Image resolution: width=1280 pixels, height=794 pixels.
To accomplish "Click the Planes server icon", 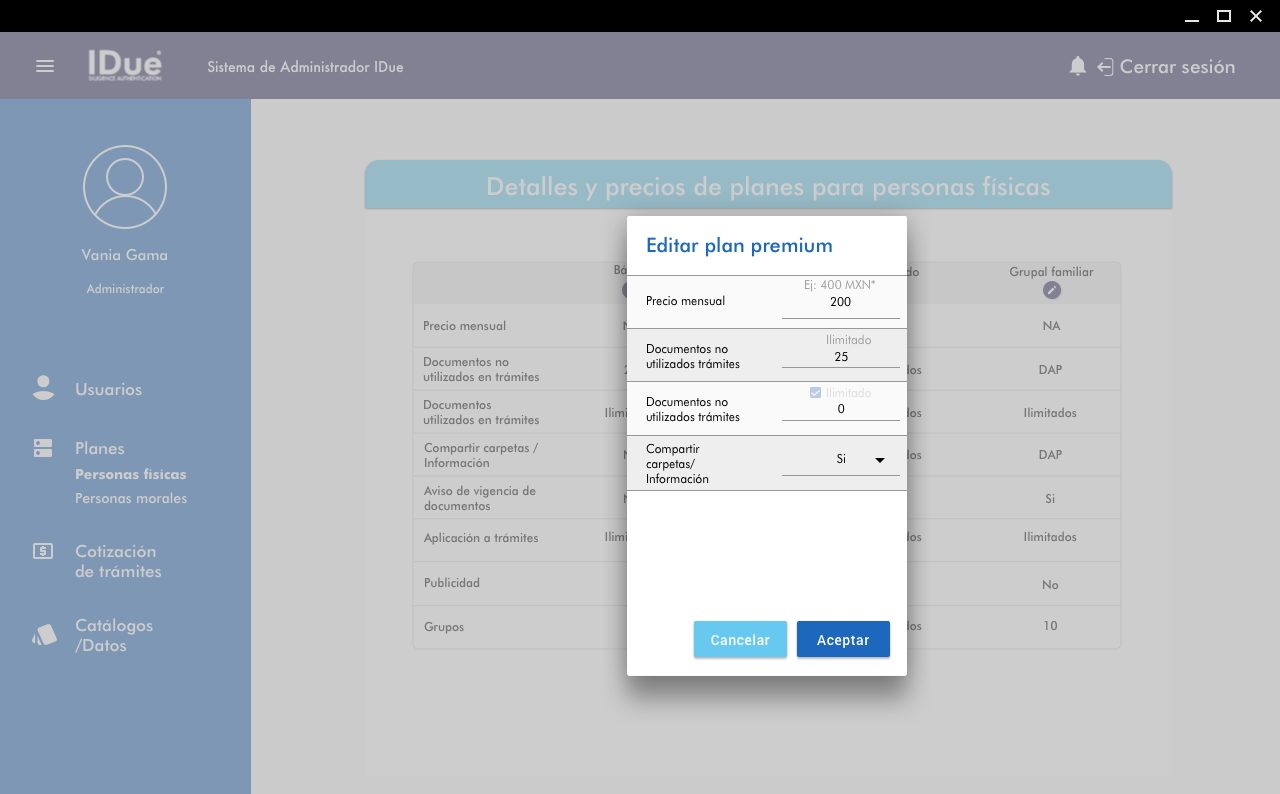I will (43, 448).
